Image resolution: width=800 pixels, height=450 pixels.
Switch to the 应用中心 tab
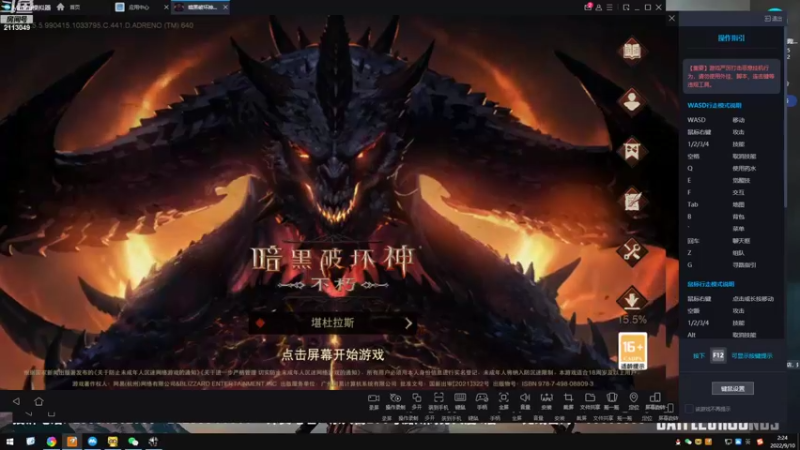(x=139, y=7)
